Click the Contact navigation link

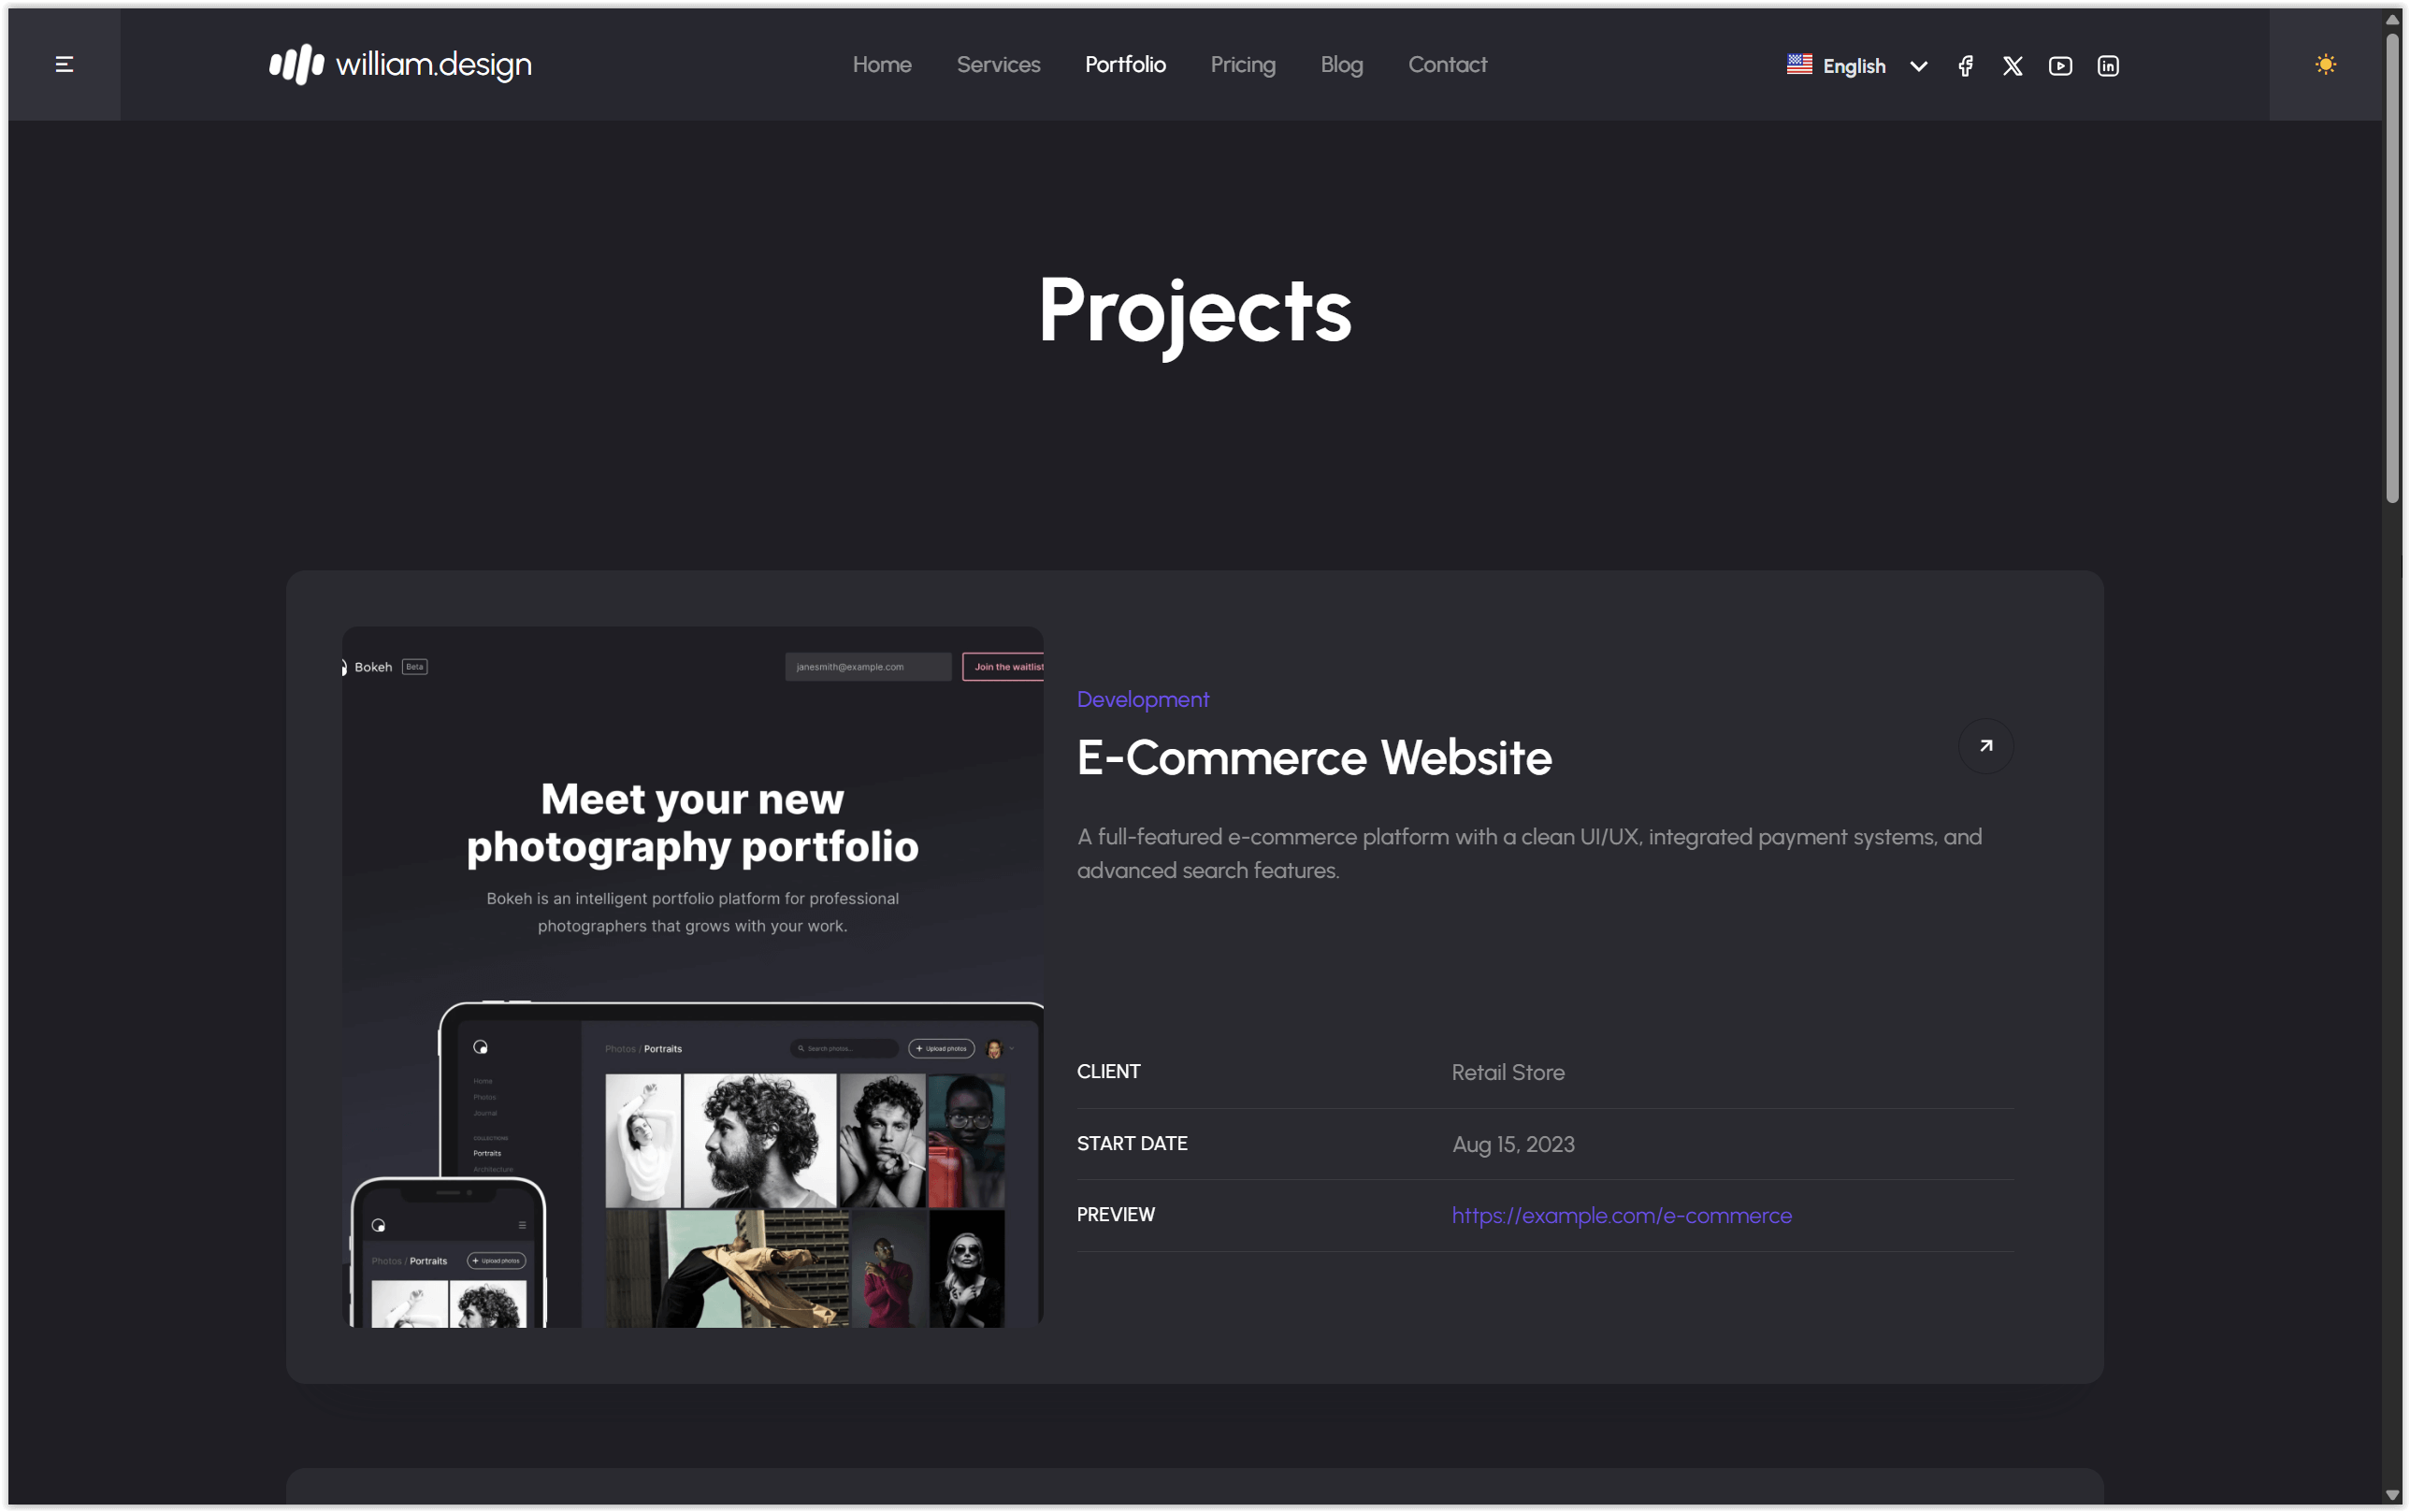click(1447, 64)
